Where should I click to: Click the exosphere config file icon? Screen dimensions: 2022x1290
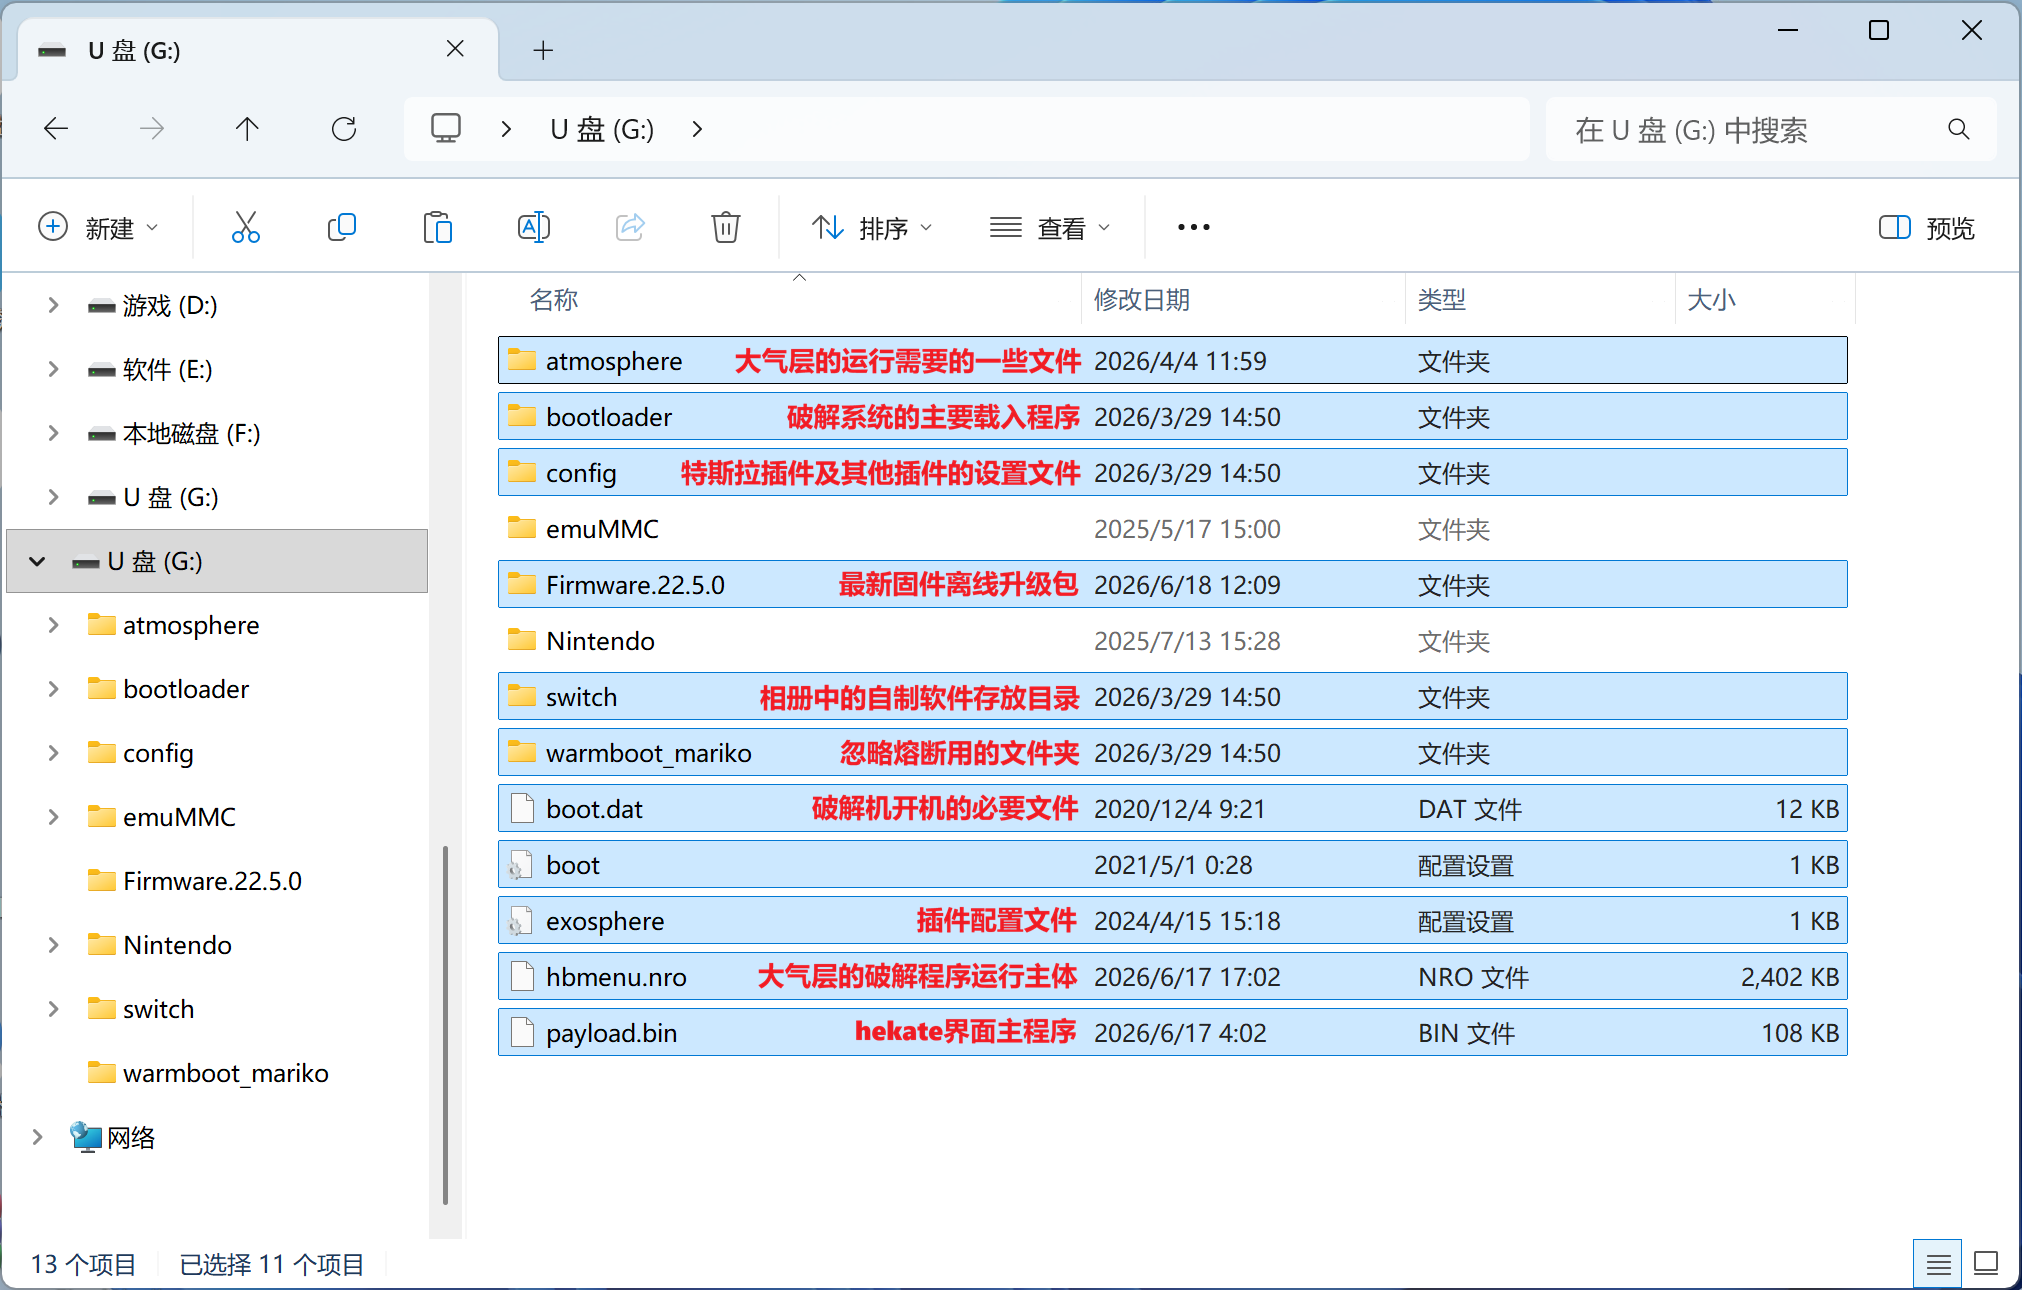(x=520, y=920)
